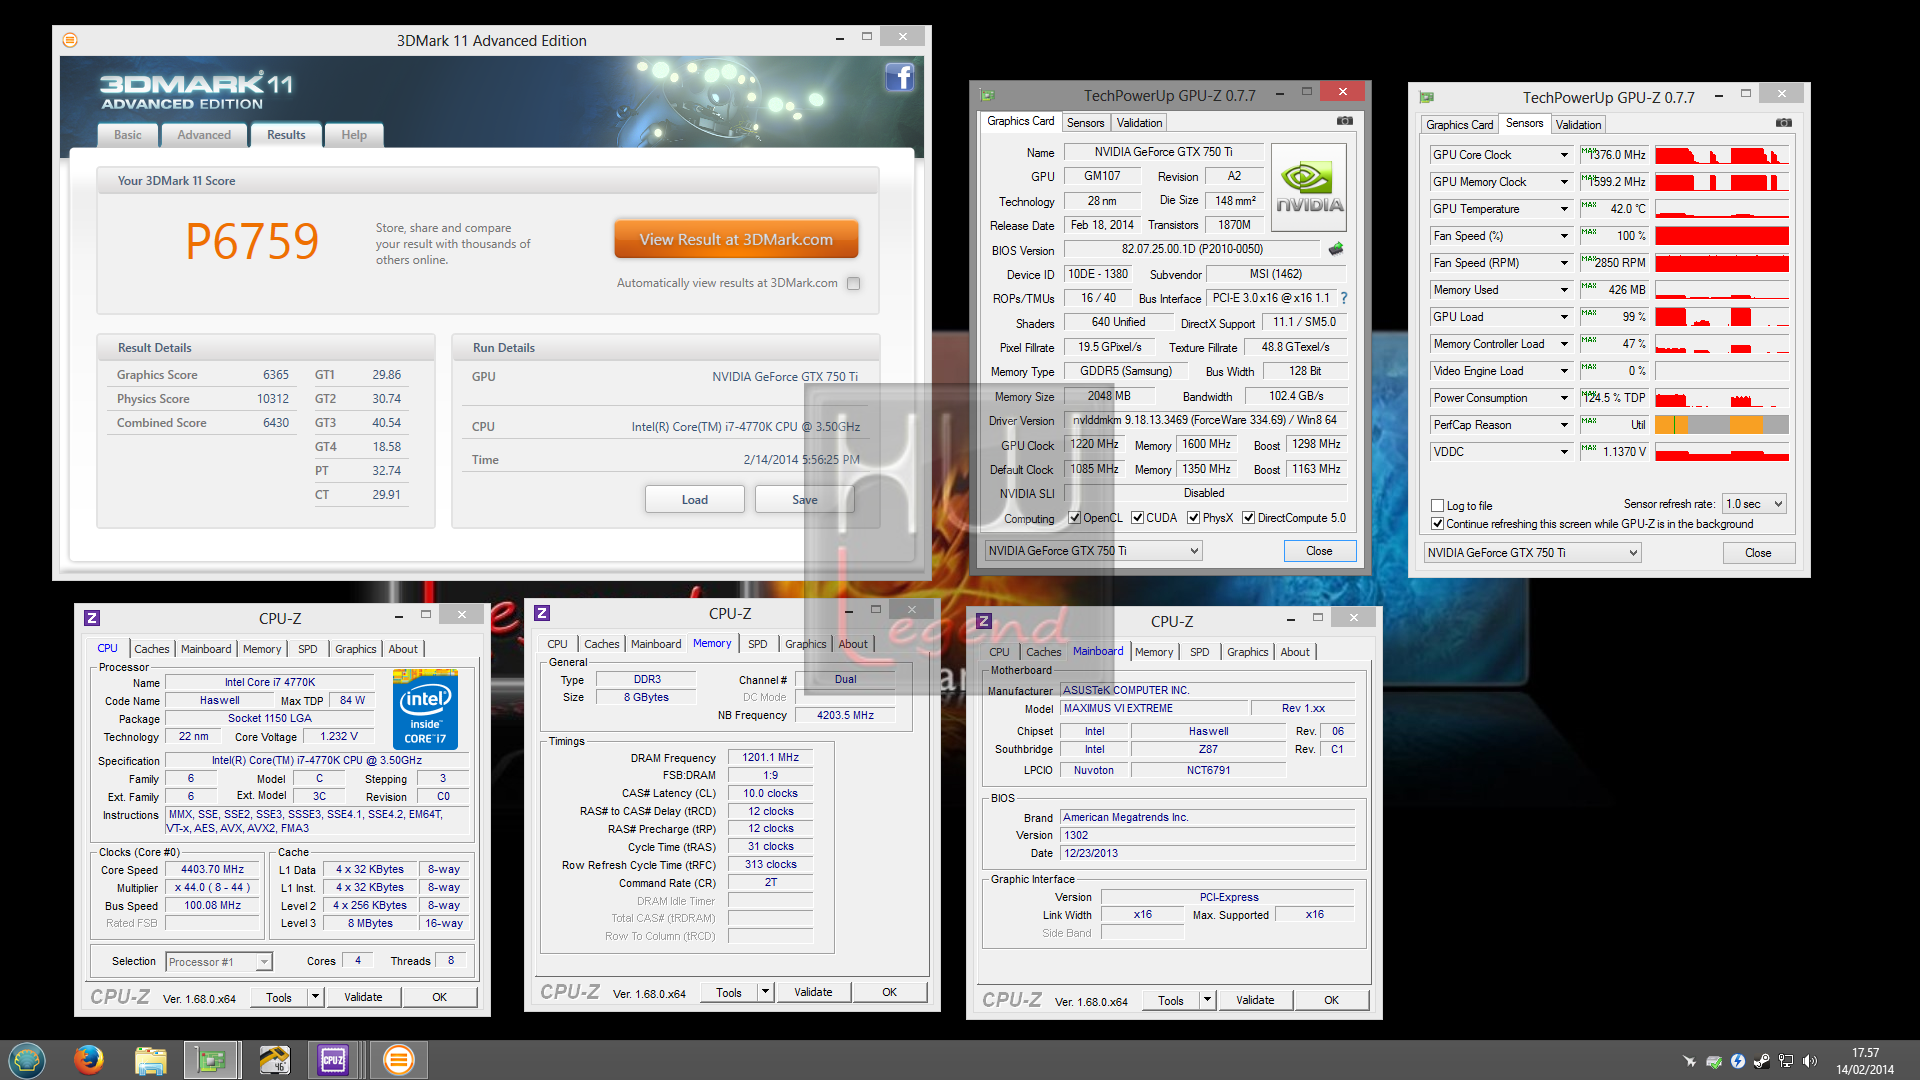Switch to CPU-Z purple taskbar icon
Image resolution: width=1920 pixels, height=1080 pixels.
pyautogui.click(x=333, y=1060)
